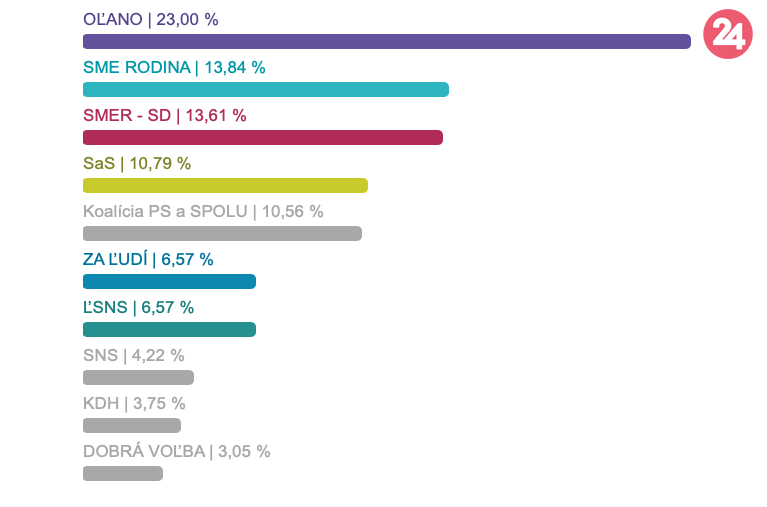Screen dimensions: 767x507
Task: Click the gray KDH bar
Action: [x=132, y=425]
